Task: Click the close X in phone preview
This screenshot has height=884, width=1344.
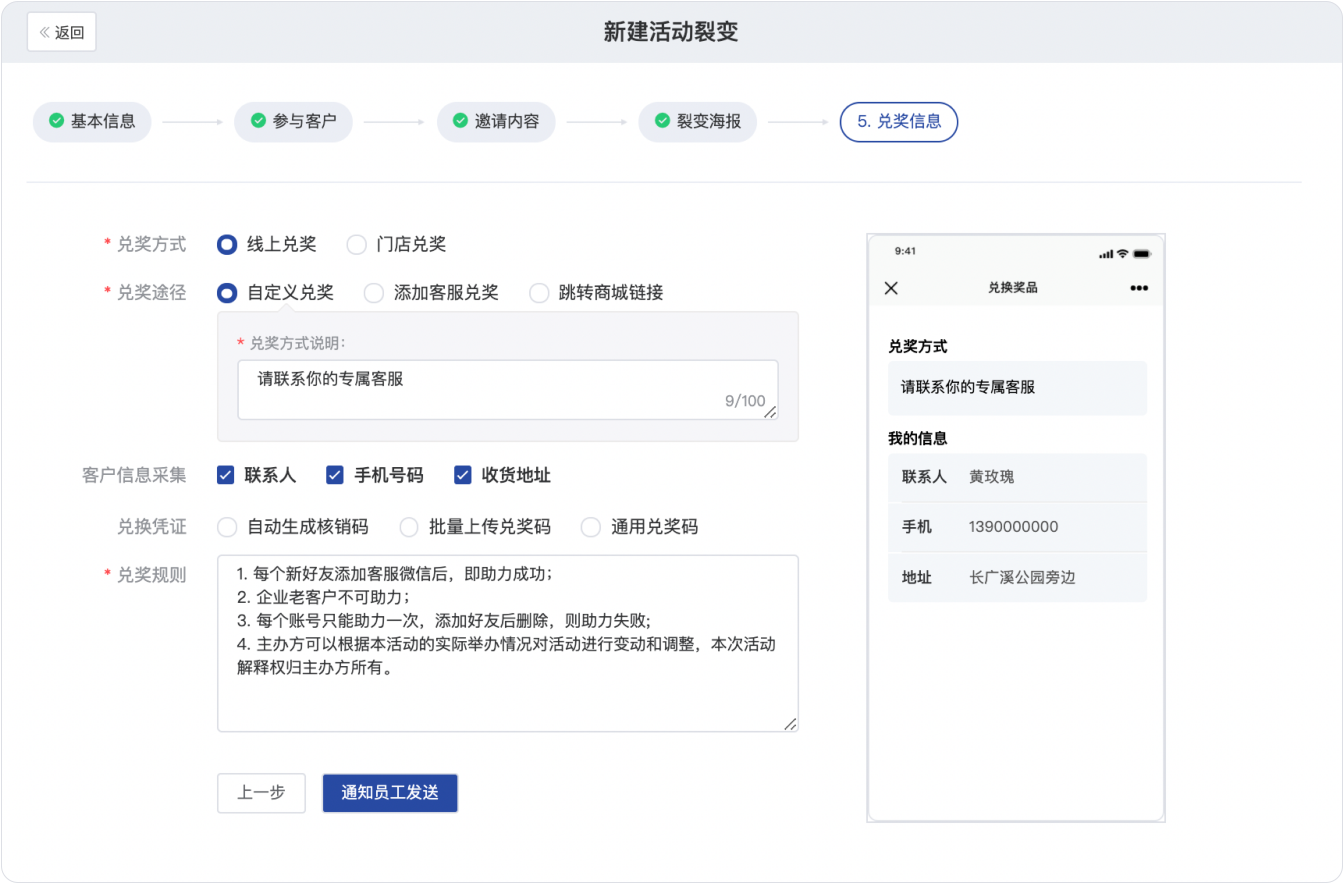Action: tap(891, 288)
